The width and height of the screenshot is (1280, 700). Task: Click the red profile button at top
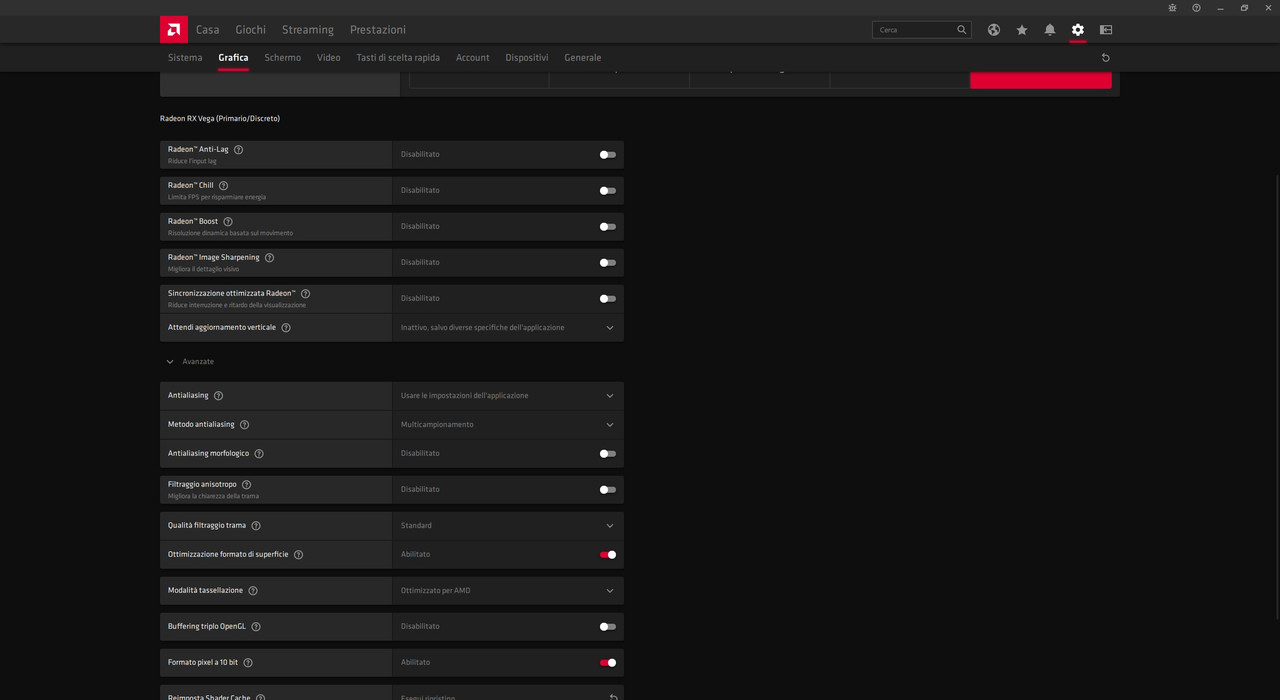coord(1041,80)
